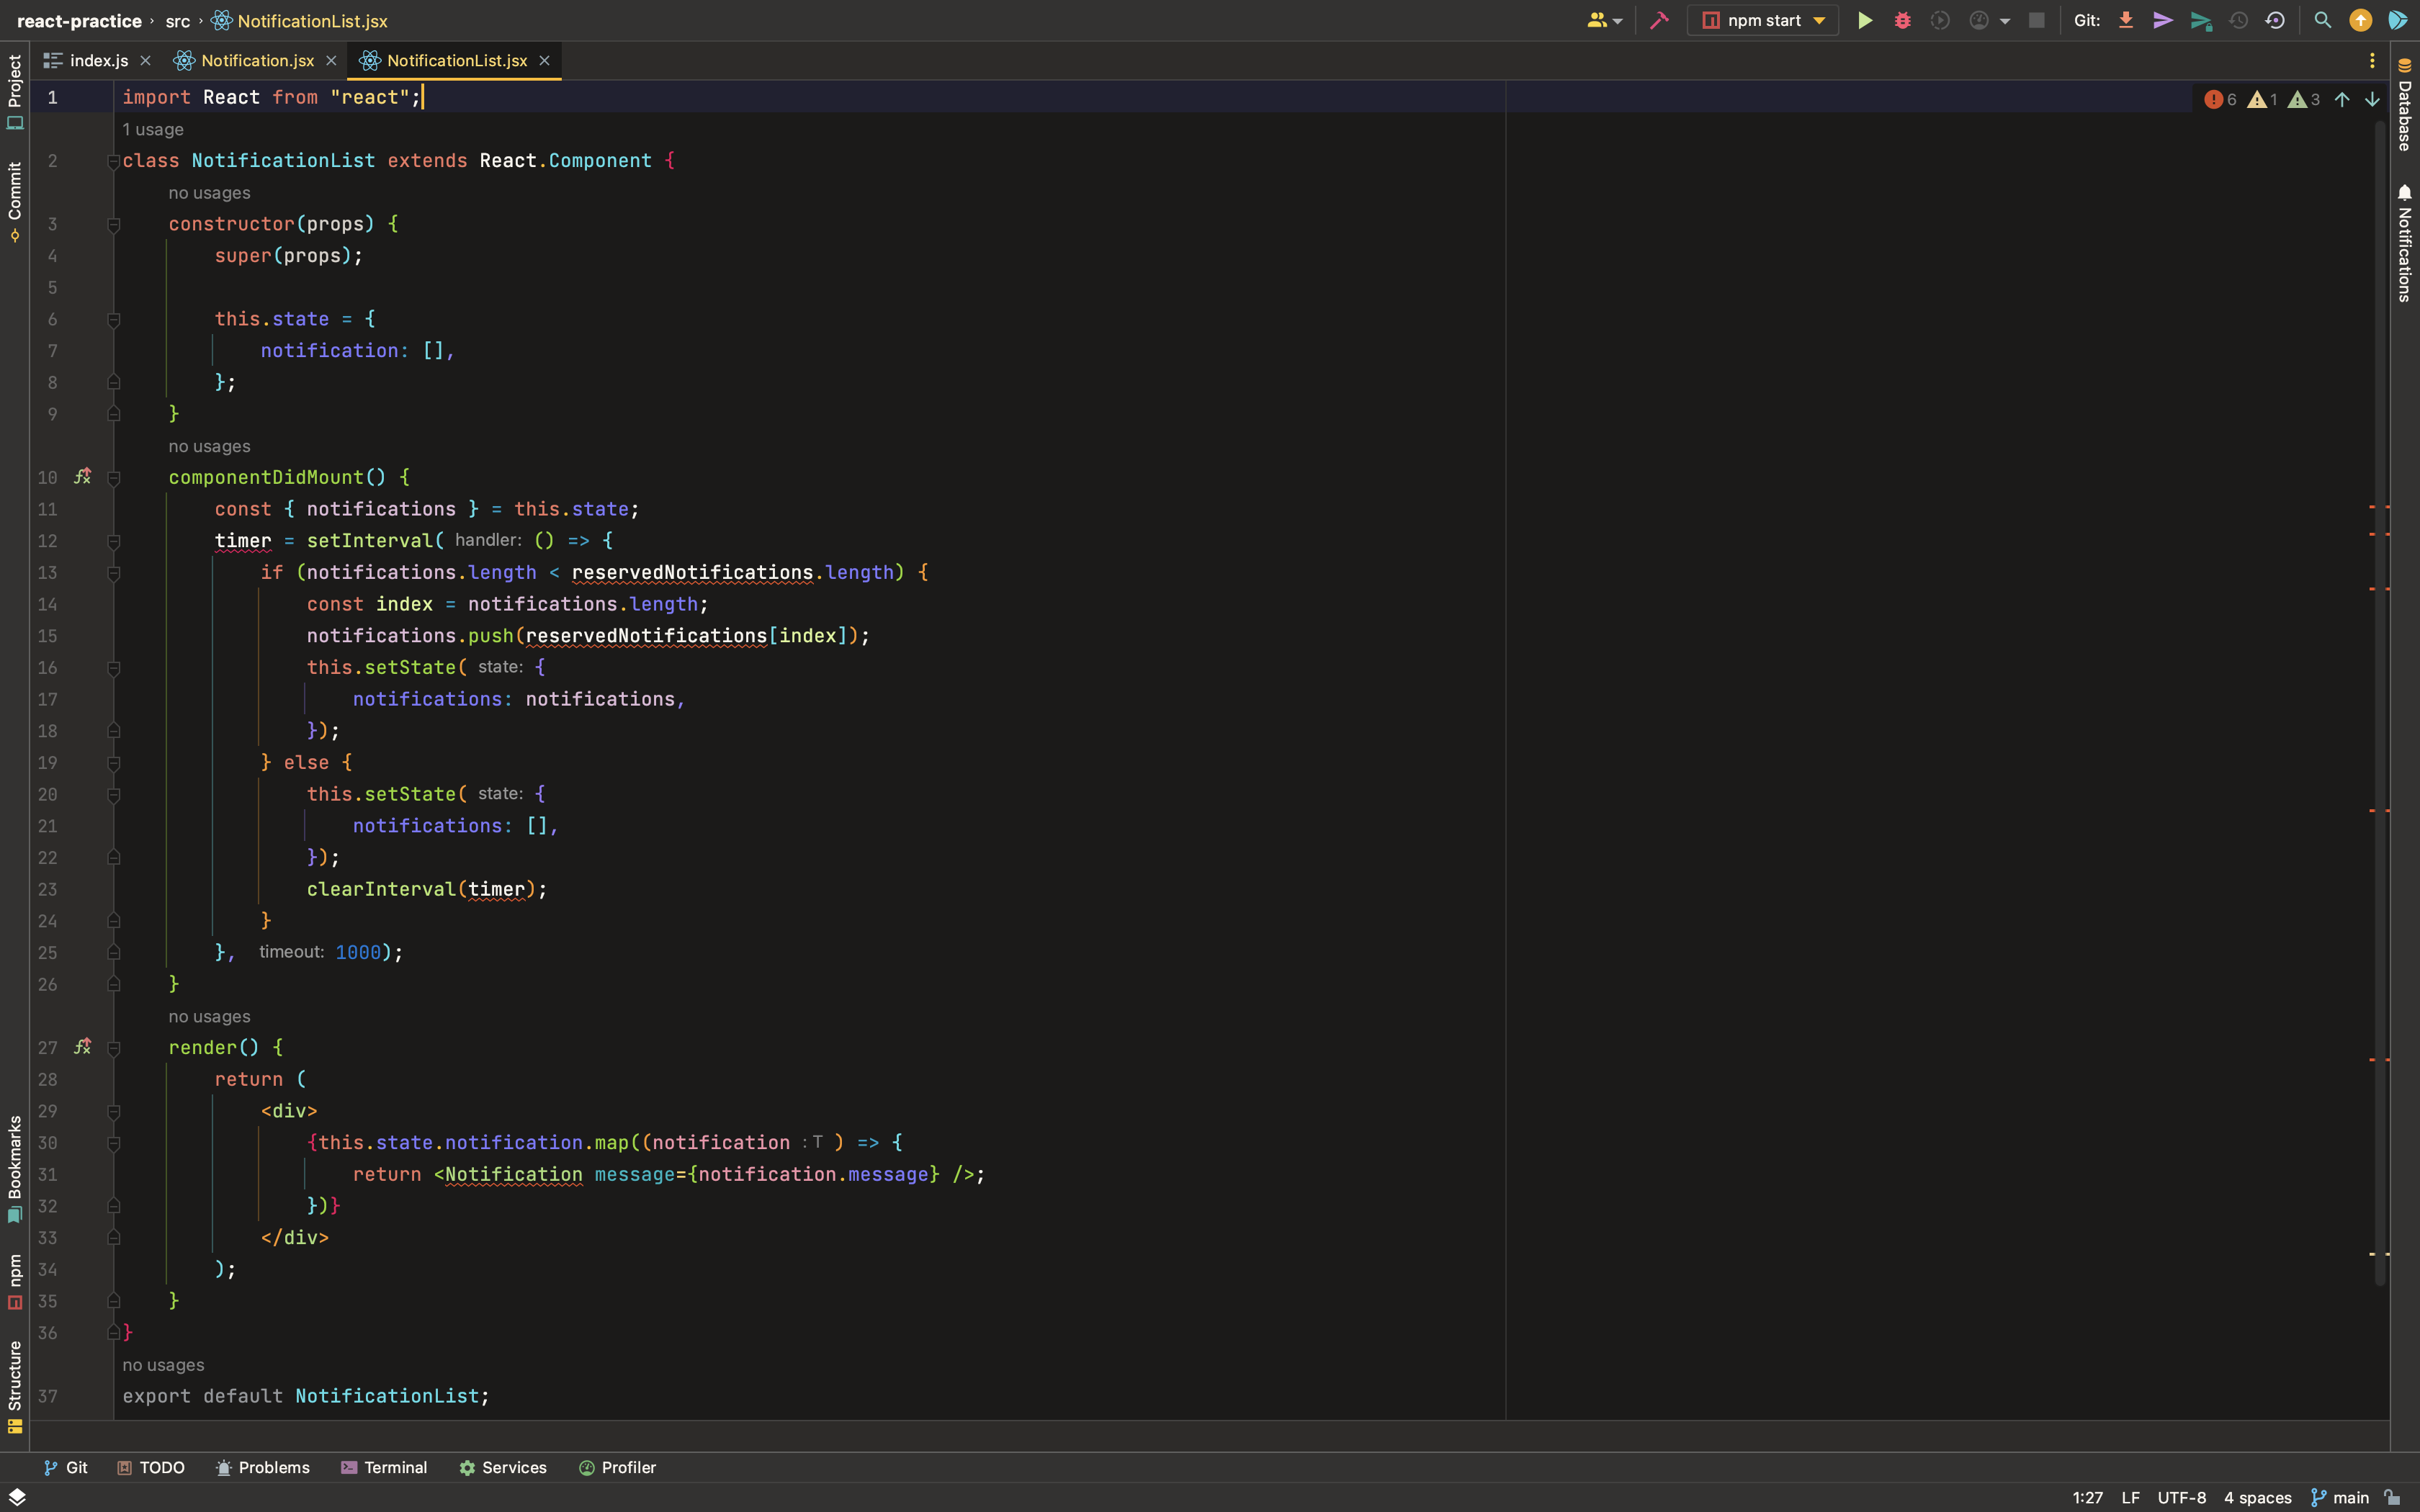Change 4 spaces indentation setting
The height and width of the screenshot is (1512, 2420).
2258,1497
